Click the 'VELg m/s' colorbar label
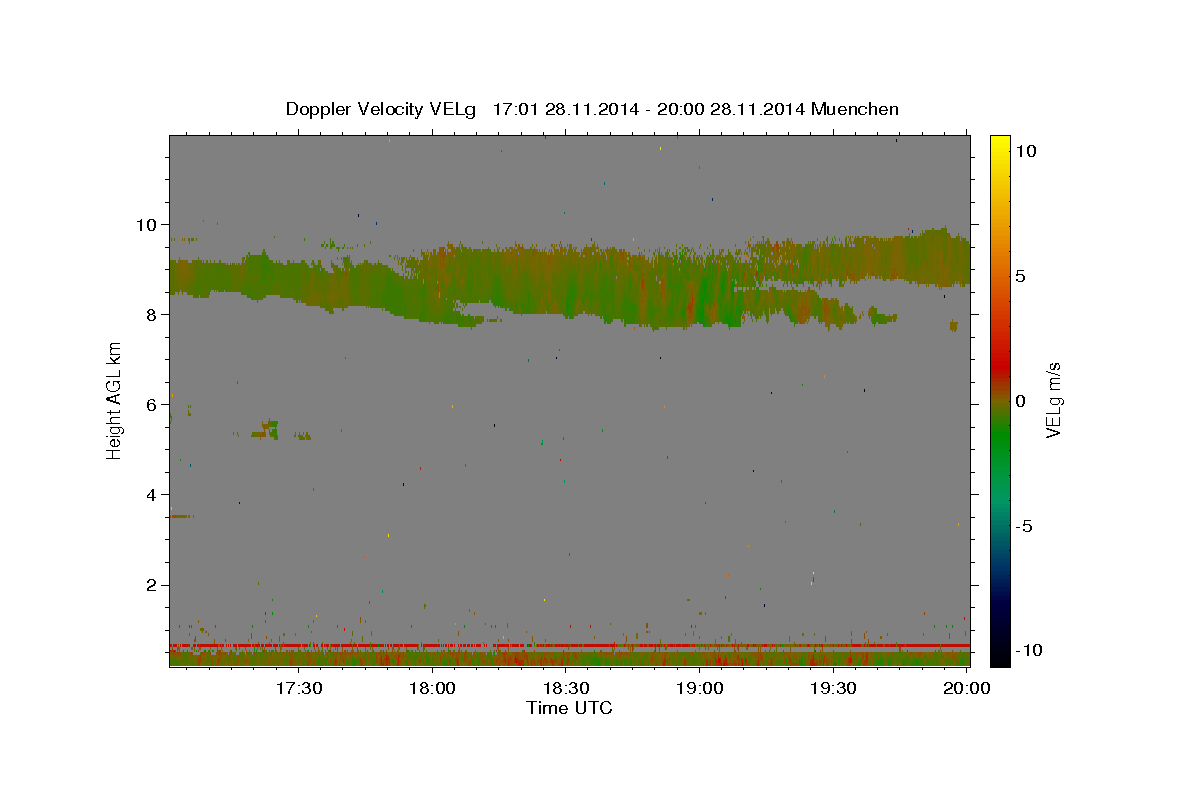 (1053, 401)
